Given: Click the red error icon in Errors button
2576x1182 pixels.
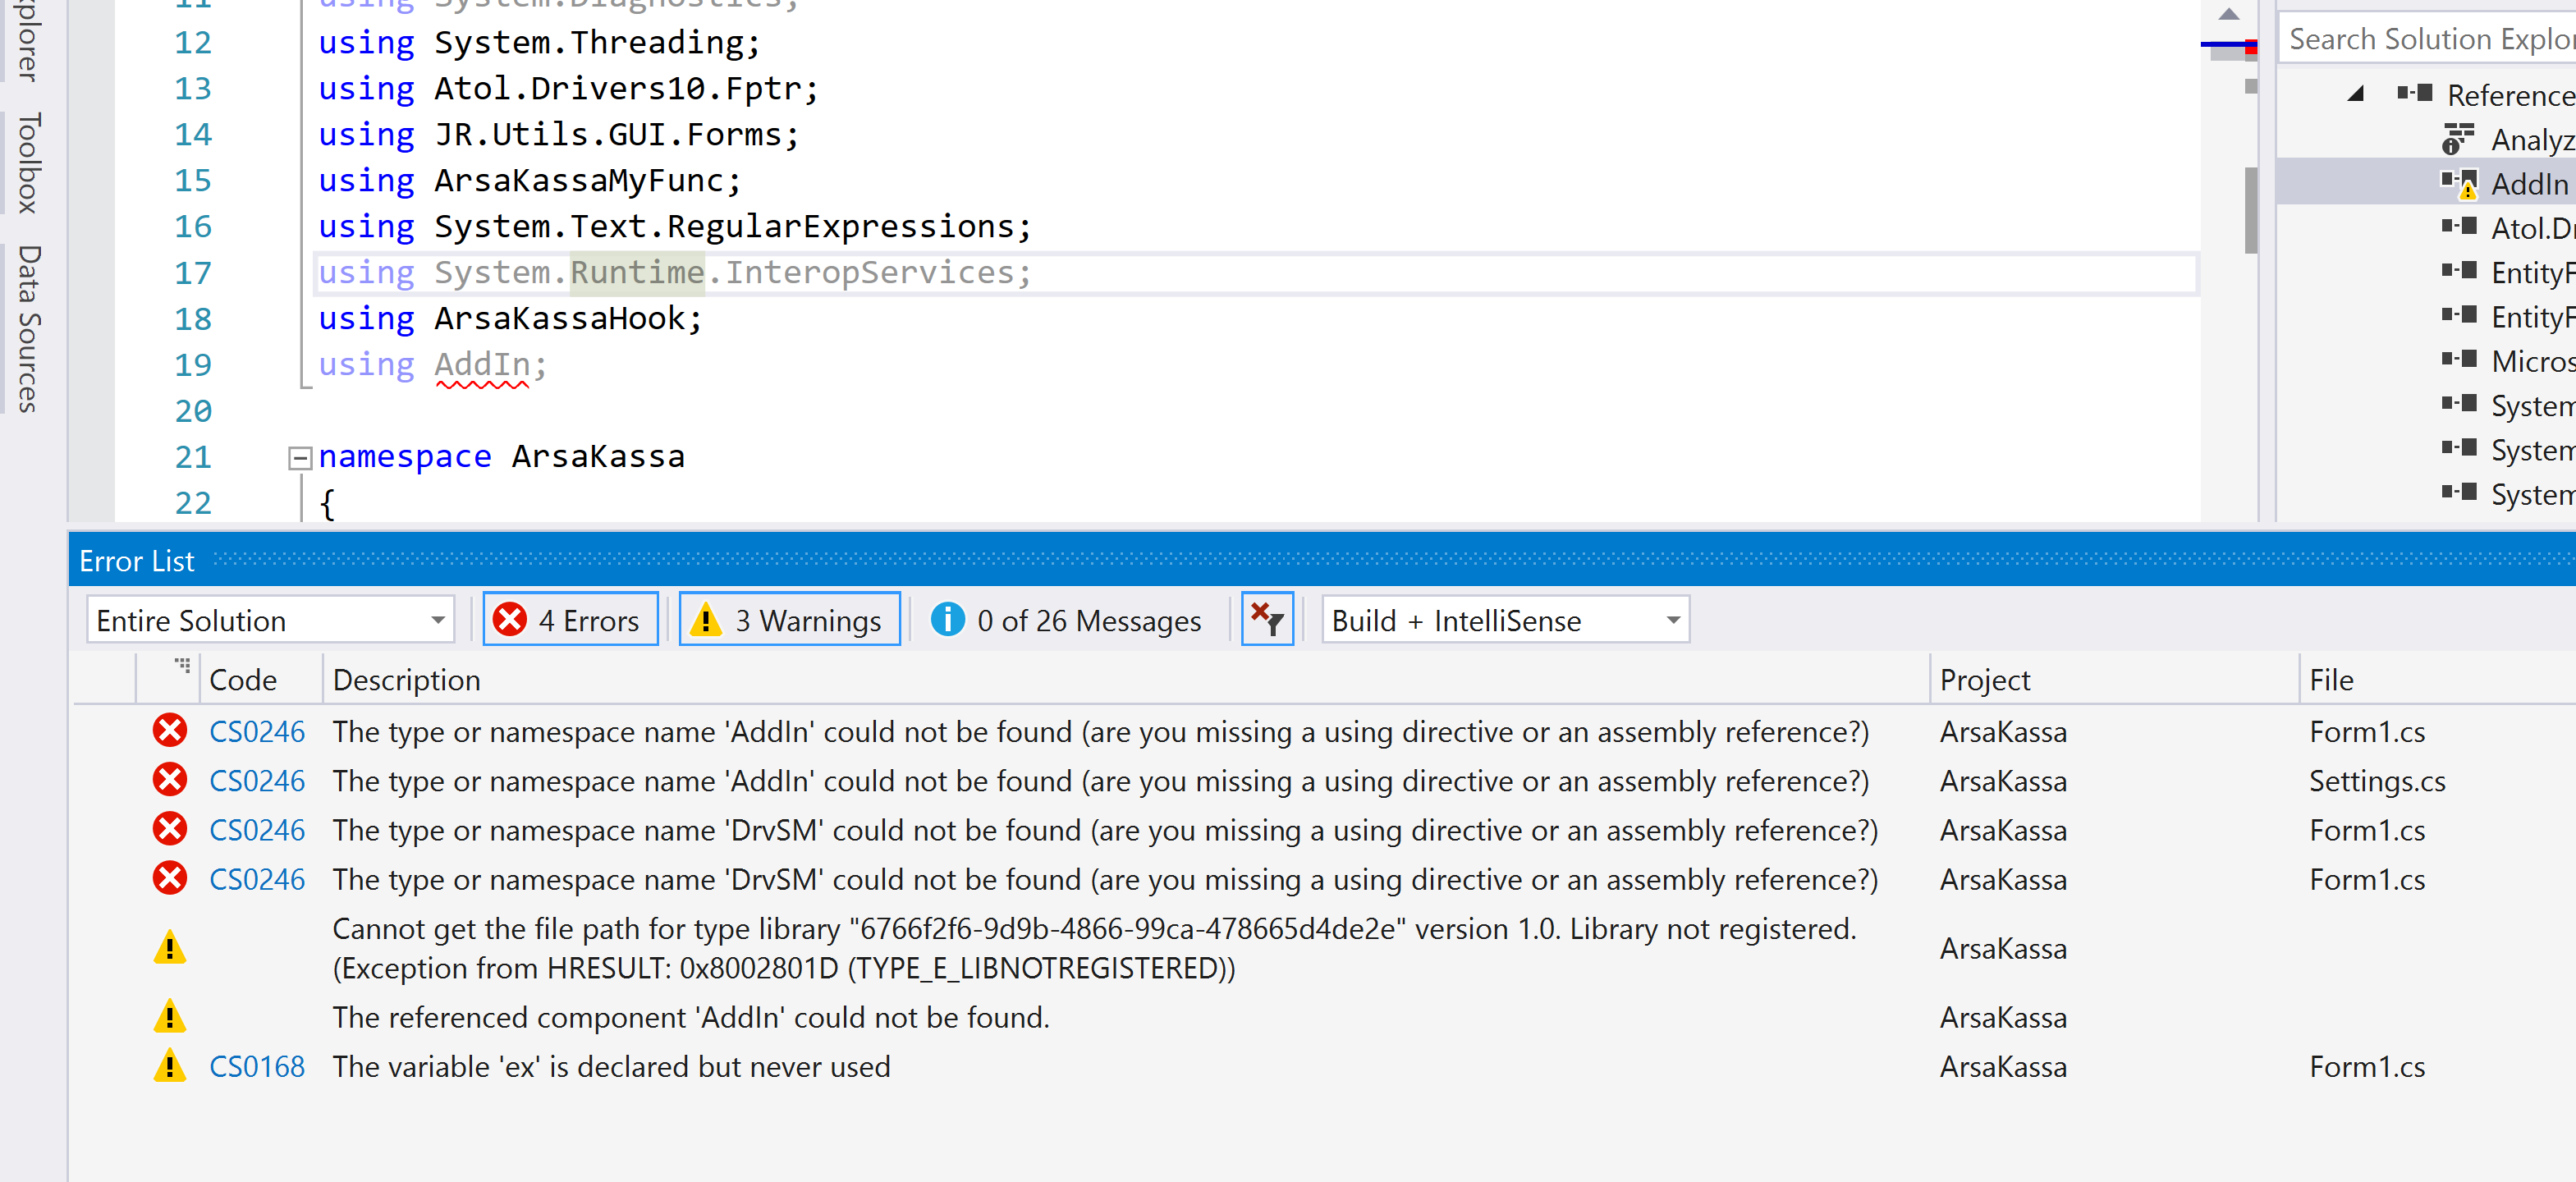Looking at the screenshot, I should click(x=510, y=619).
